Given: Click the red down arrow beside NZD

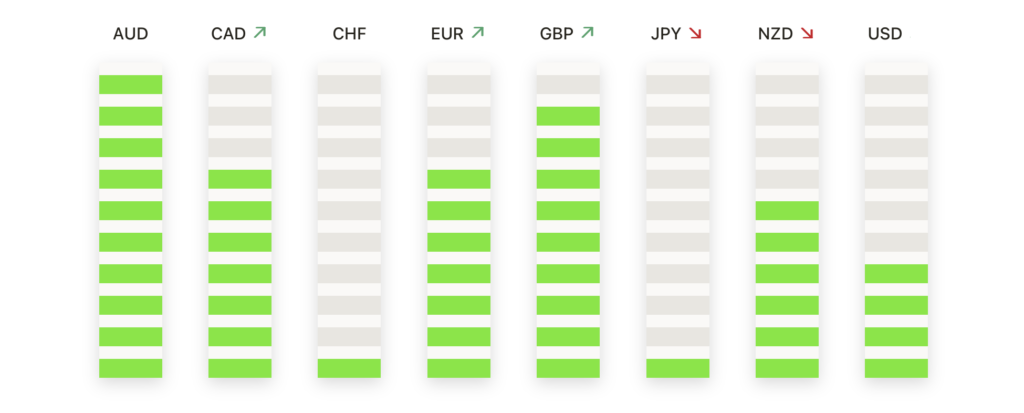Looking at the screenshot, I should (807, 33).
